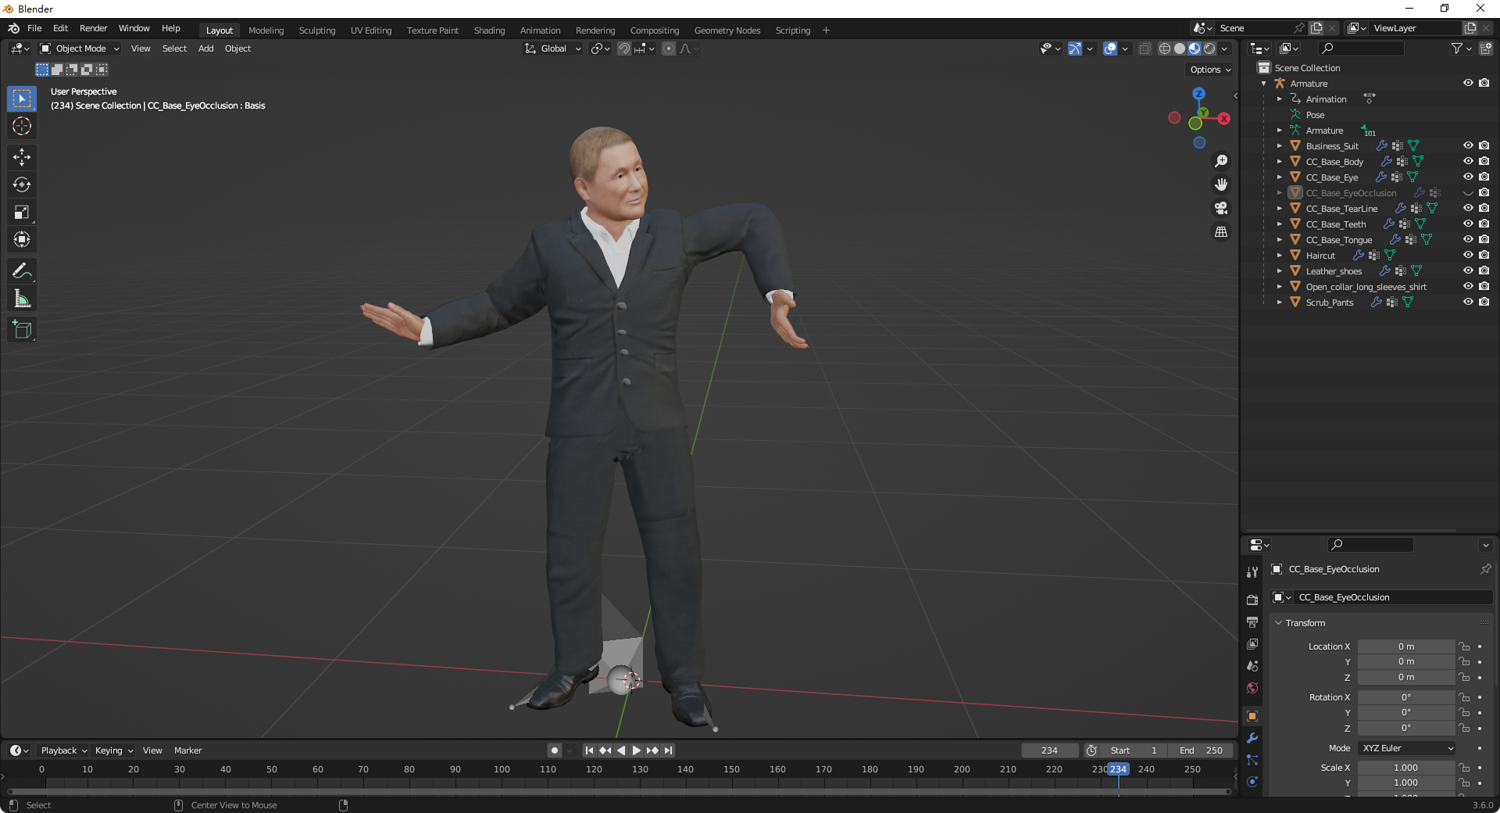
Task: Click the pan view hand icon
Action: [x=1221, y=184]
